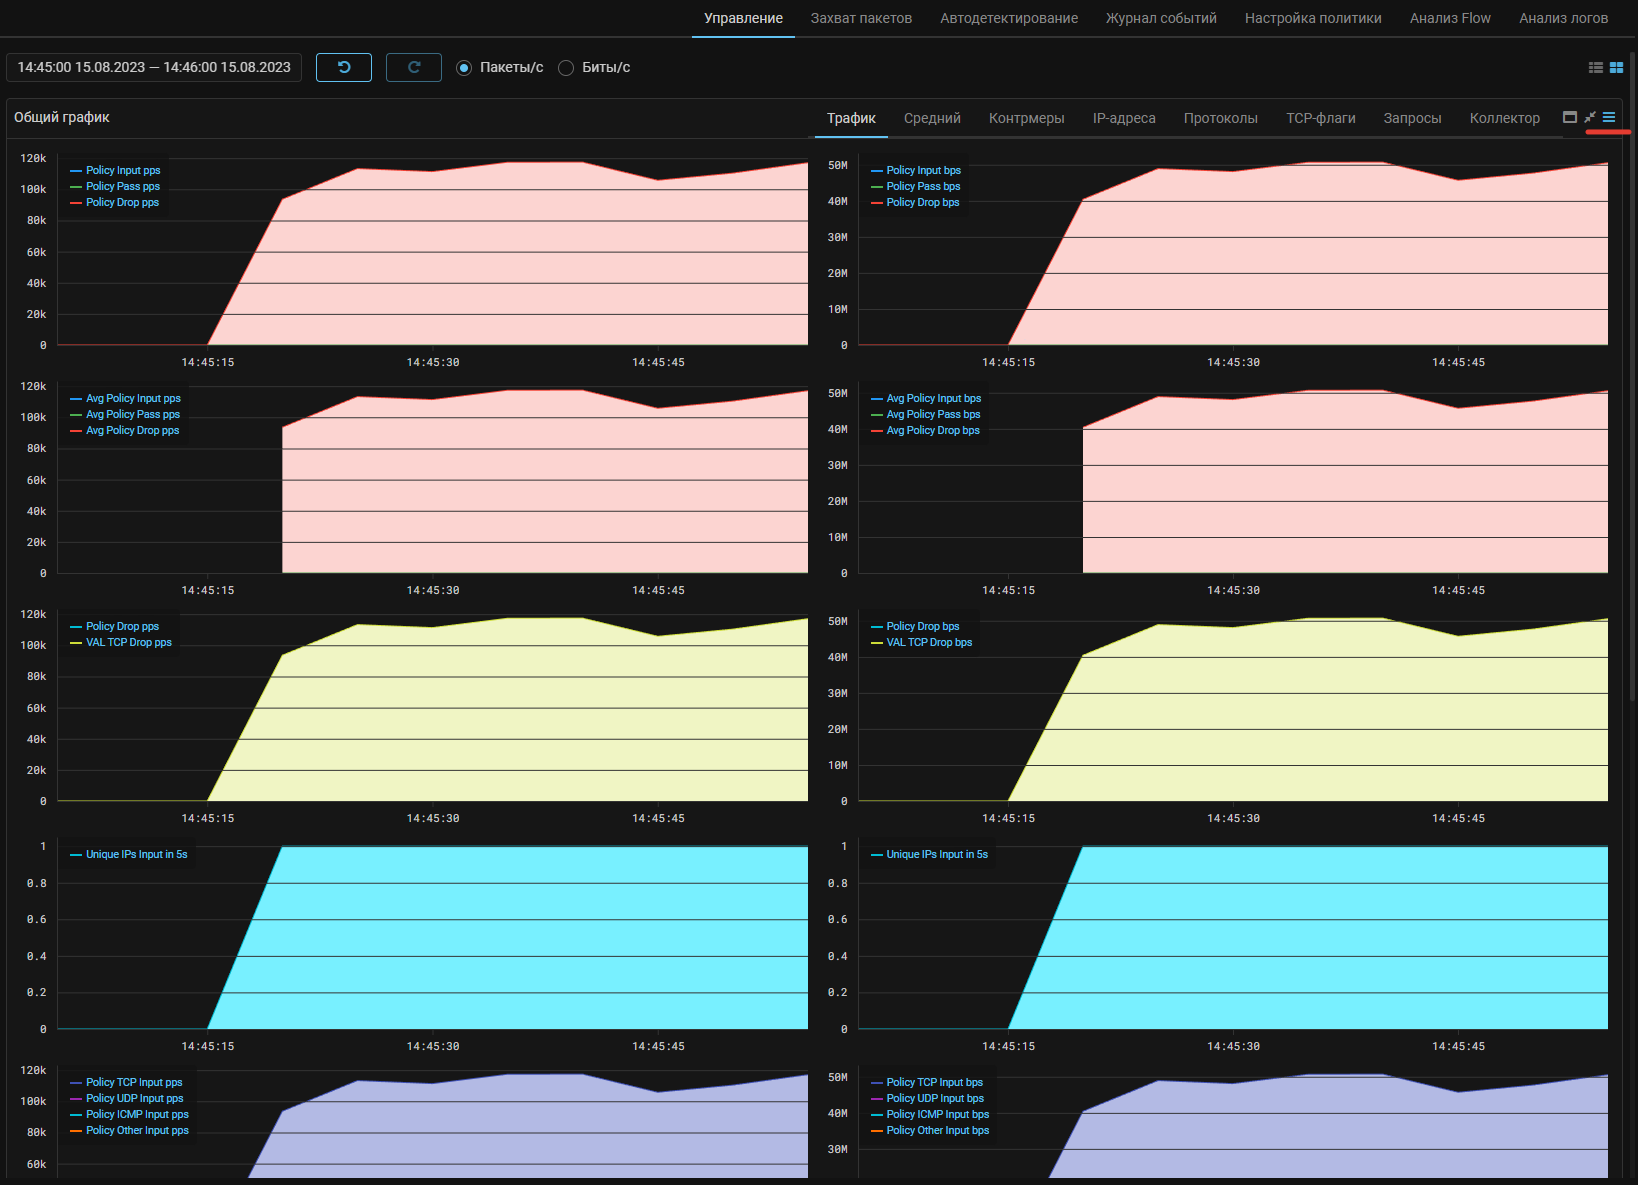
Task: Toggle Avg Policy Drop bps legend series
Action: [932, 431]
